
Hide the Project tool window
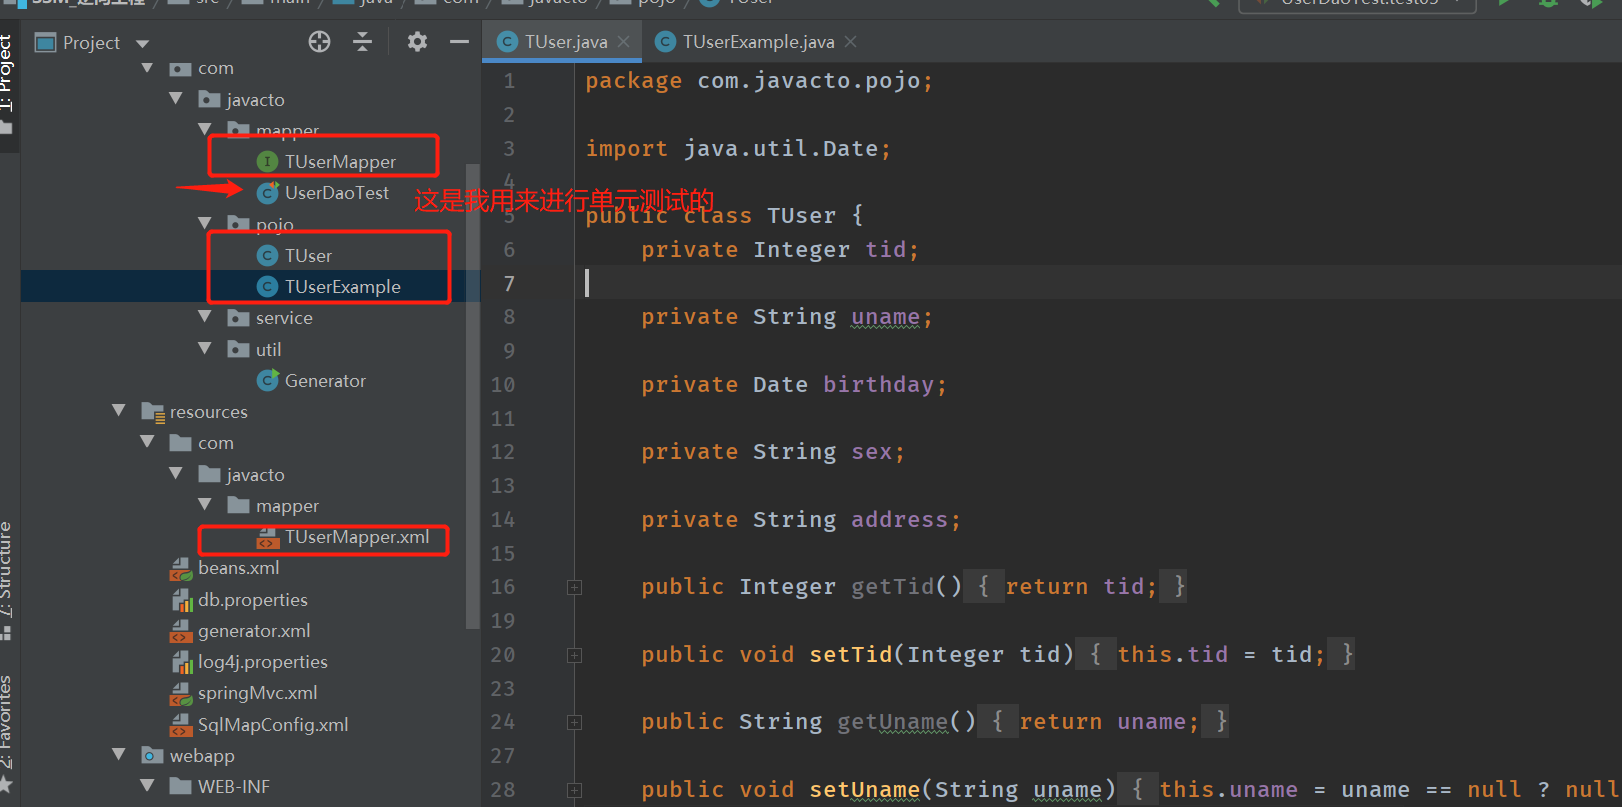coord(459,42)
